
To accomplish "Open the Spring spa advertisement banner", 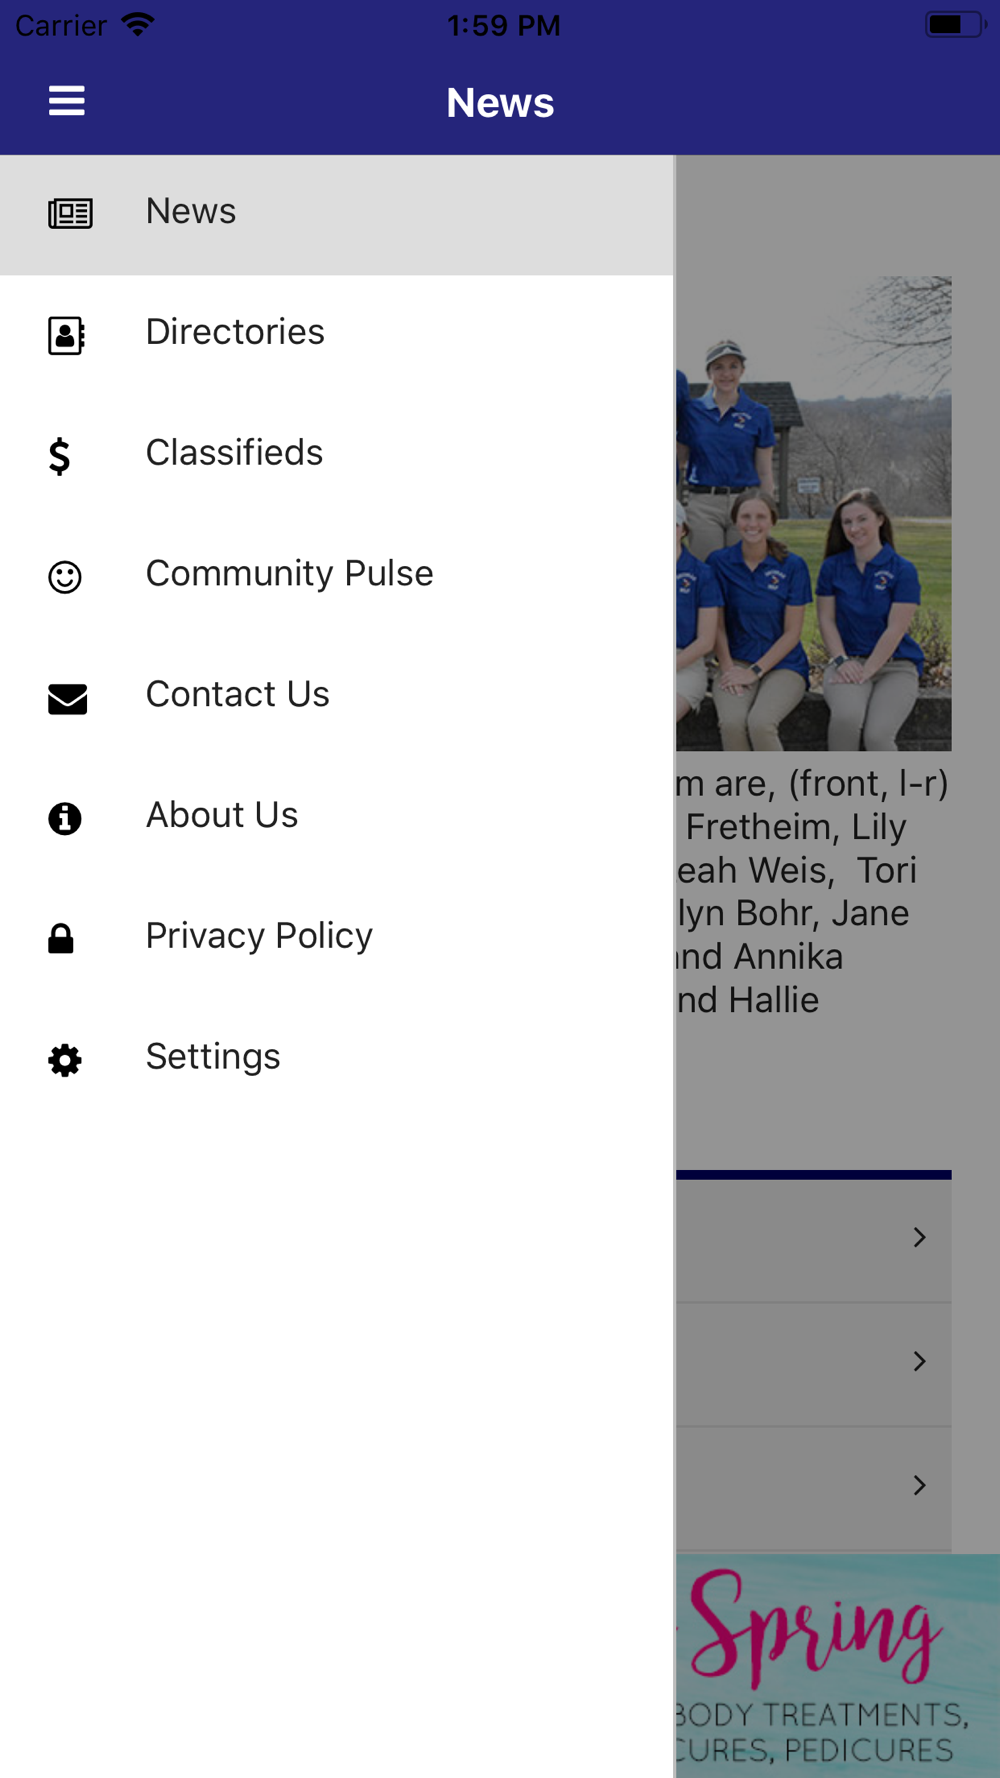I will coord(838,1666).
